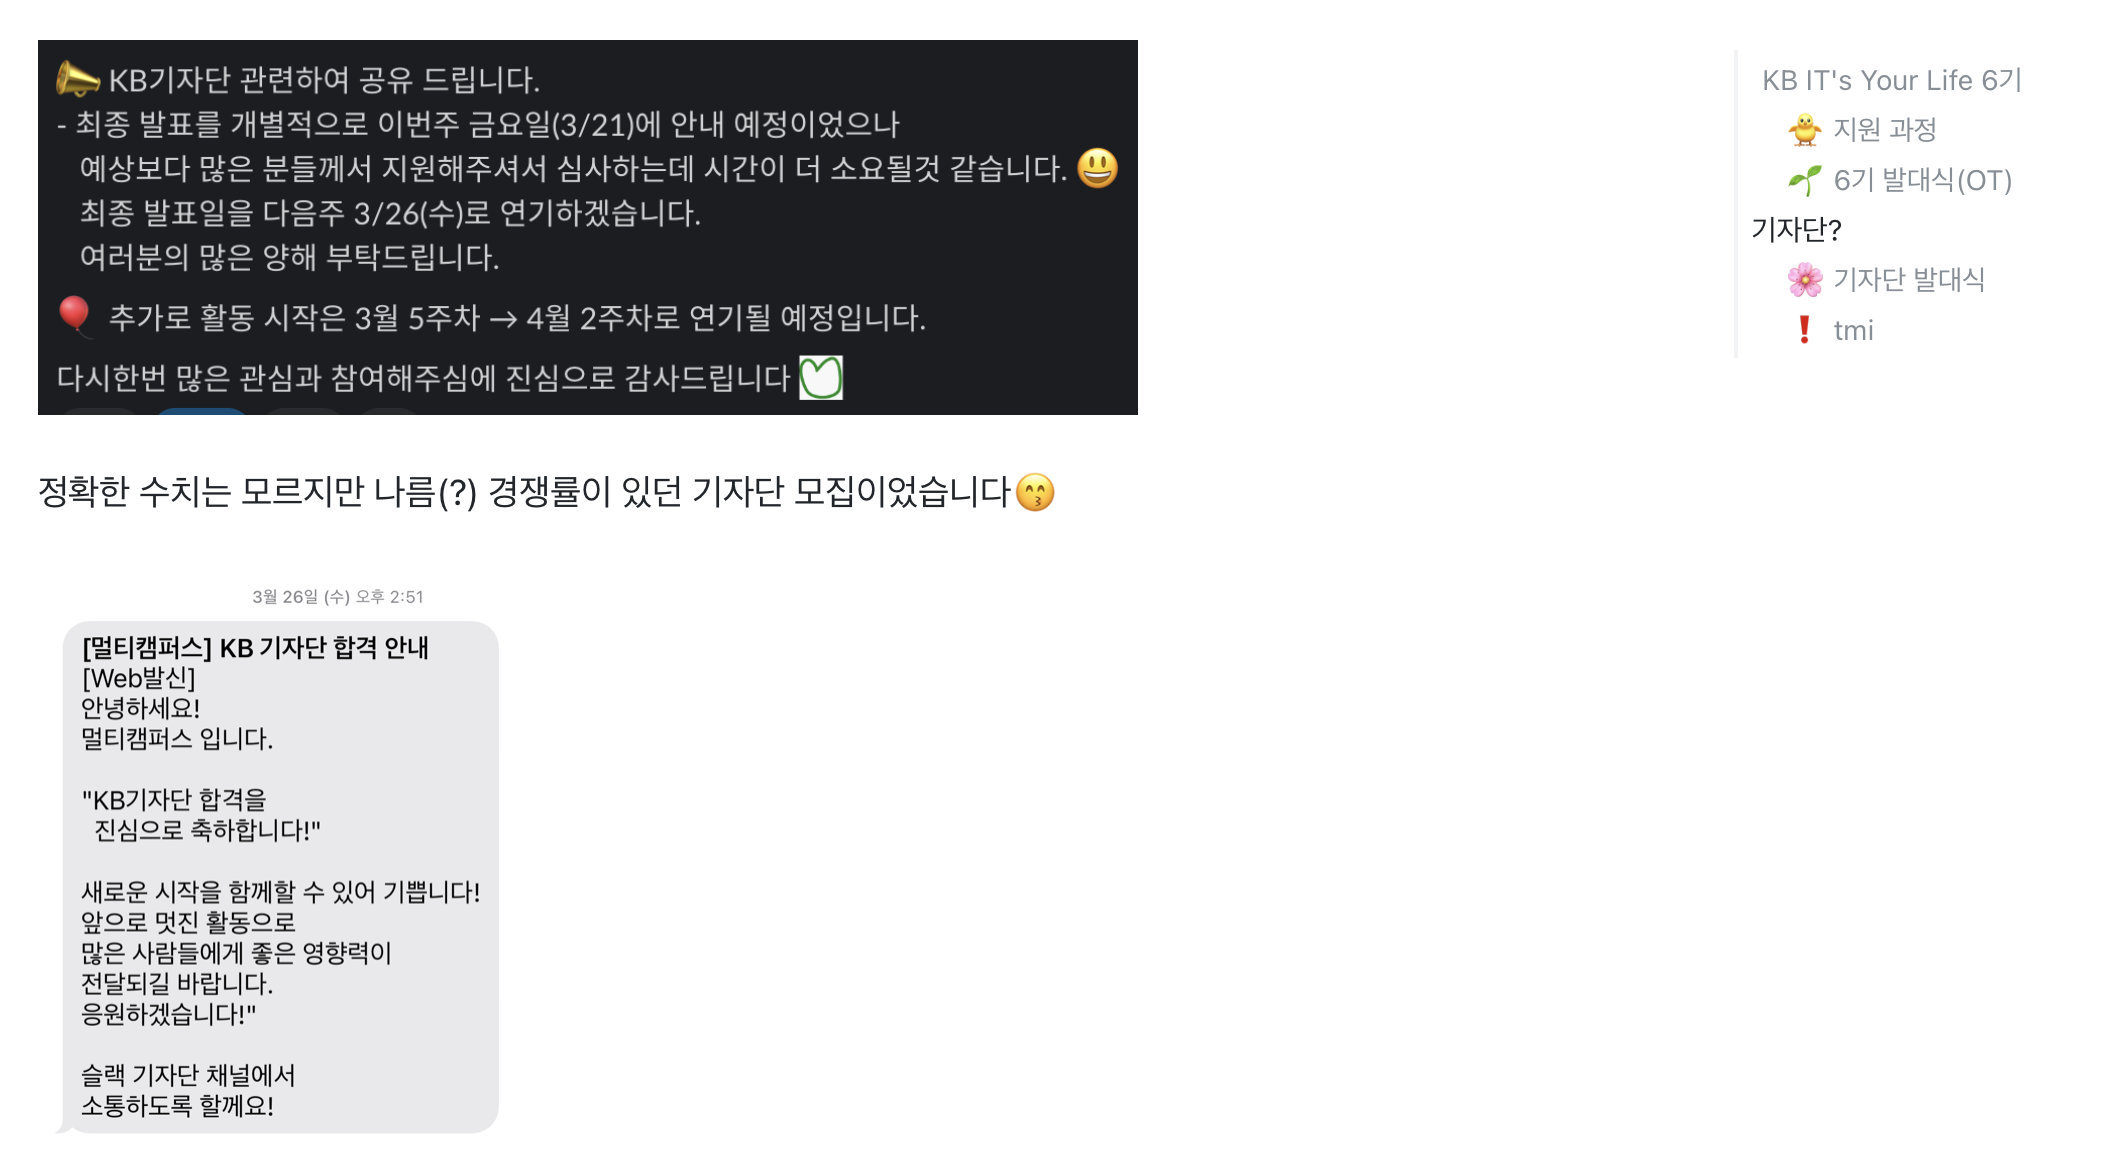2112x1170 pixels.
Task: Click the 경쟁률 paragraph text
Action: [546, 492]
